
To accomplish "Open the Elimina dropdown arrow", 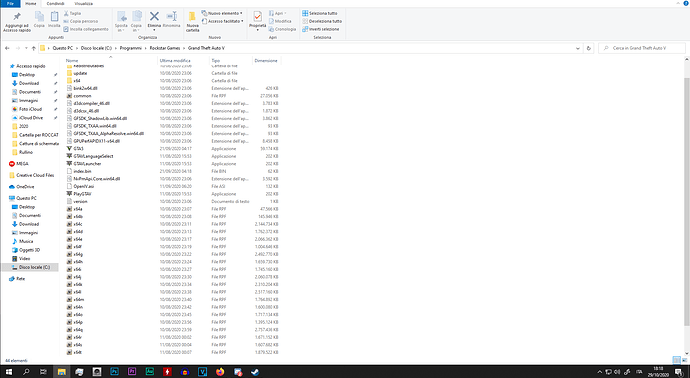I will pyautogui.click(x=154, y=30).
